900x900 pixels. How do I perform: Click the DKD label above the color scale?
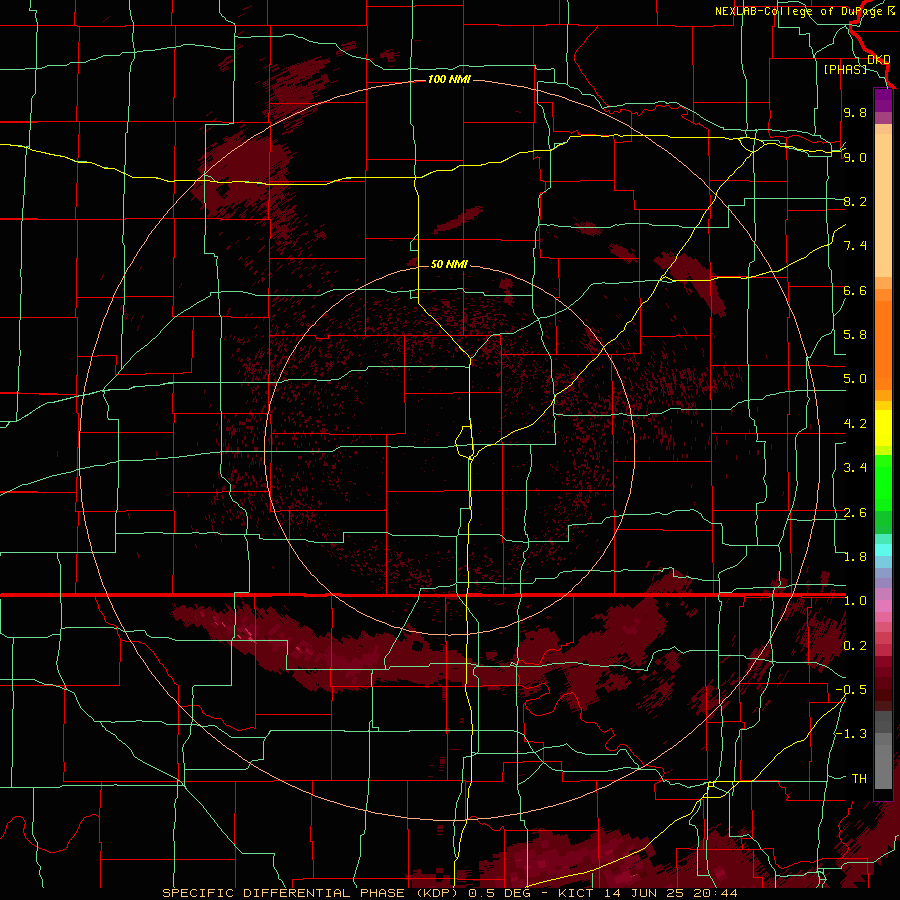pyautogui.click(x=879, y=59)
